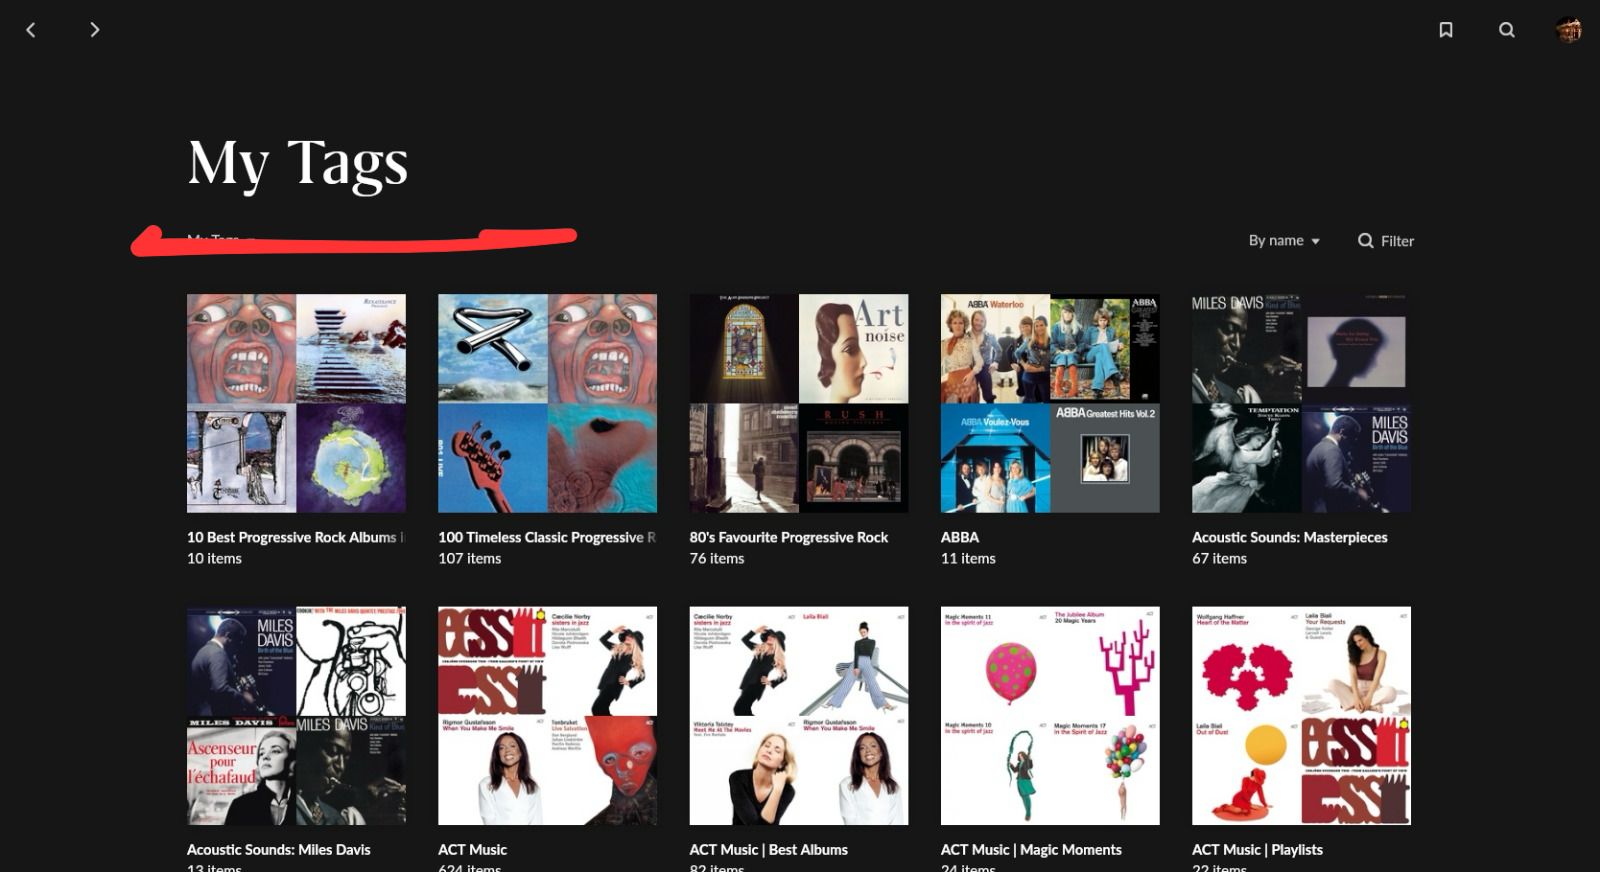
Task: Go forward with the right arrow
Action: point(94,30)
